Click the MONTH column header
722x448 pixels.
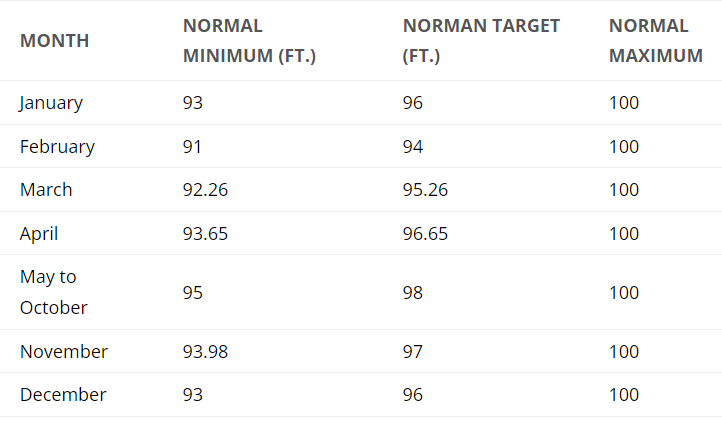click(54, 41)
